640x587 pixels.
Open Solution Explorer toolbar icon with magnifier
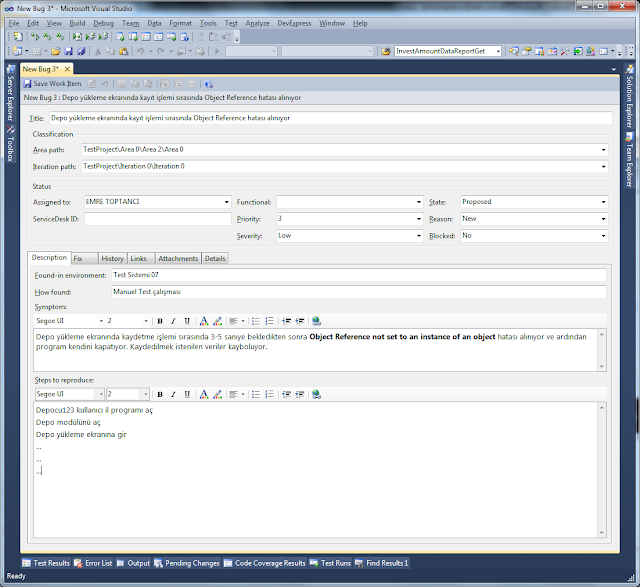pyautogui.click(x=514, y=51)
